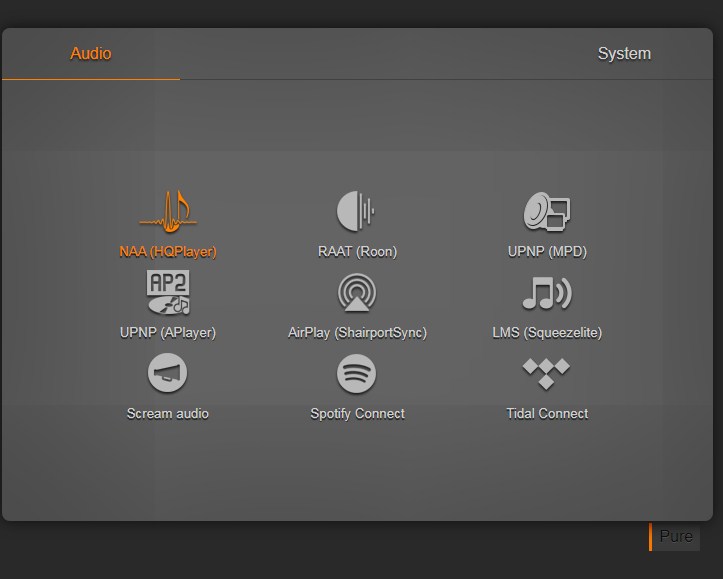Viewport: 723px width, 579px height.
Task: Click the "LMS (Squeezelite)" text label
Action: (x=547, y=333)
